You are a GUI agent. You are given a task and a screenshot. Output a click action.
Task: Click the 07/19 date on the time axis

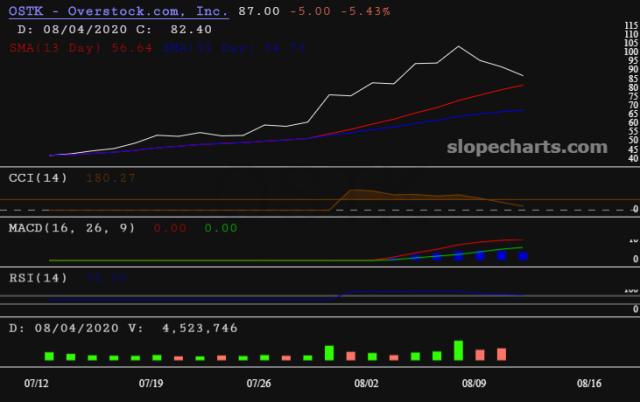click(x=151, y=383)
